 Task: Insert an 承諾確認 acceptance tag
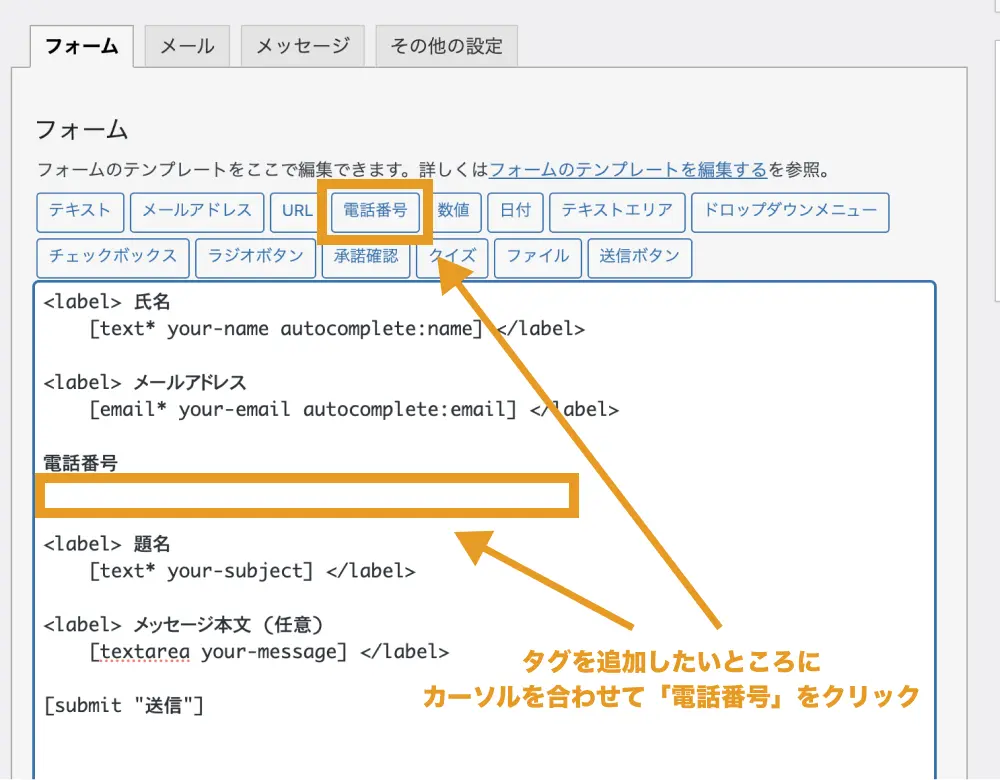click(366, 257)
